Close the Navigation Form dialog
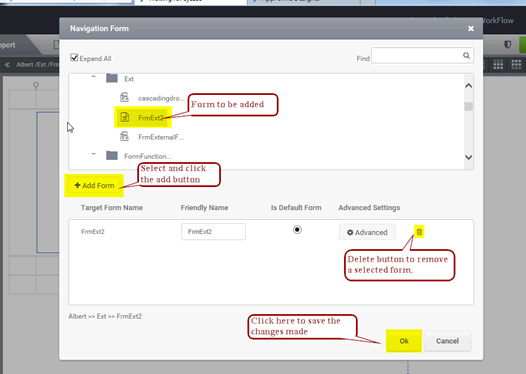526x374 pixels. pyautogui.click(x=471, y=29)
